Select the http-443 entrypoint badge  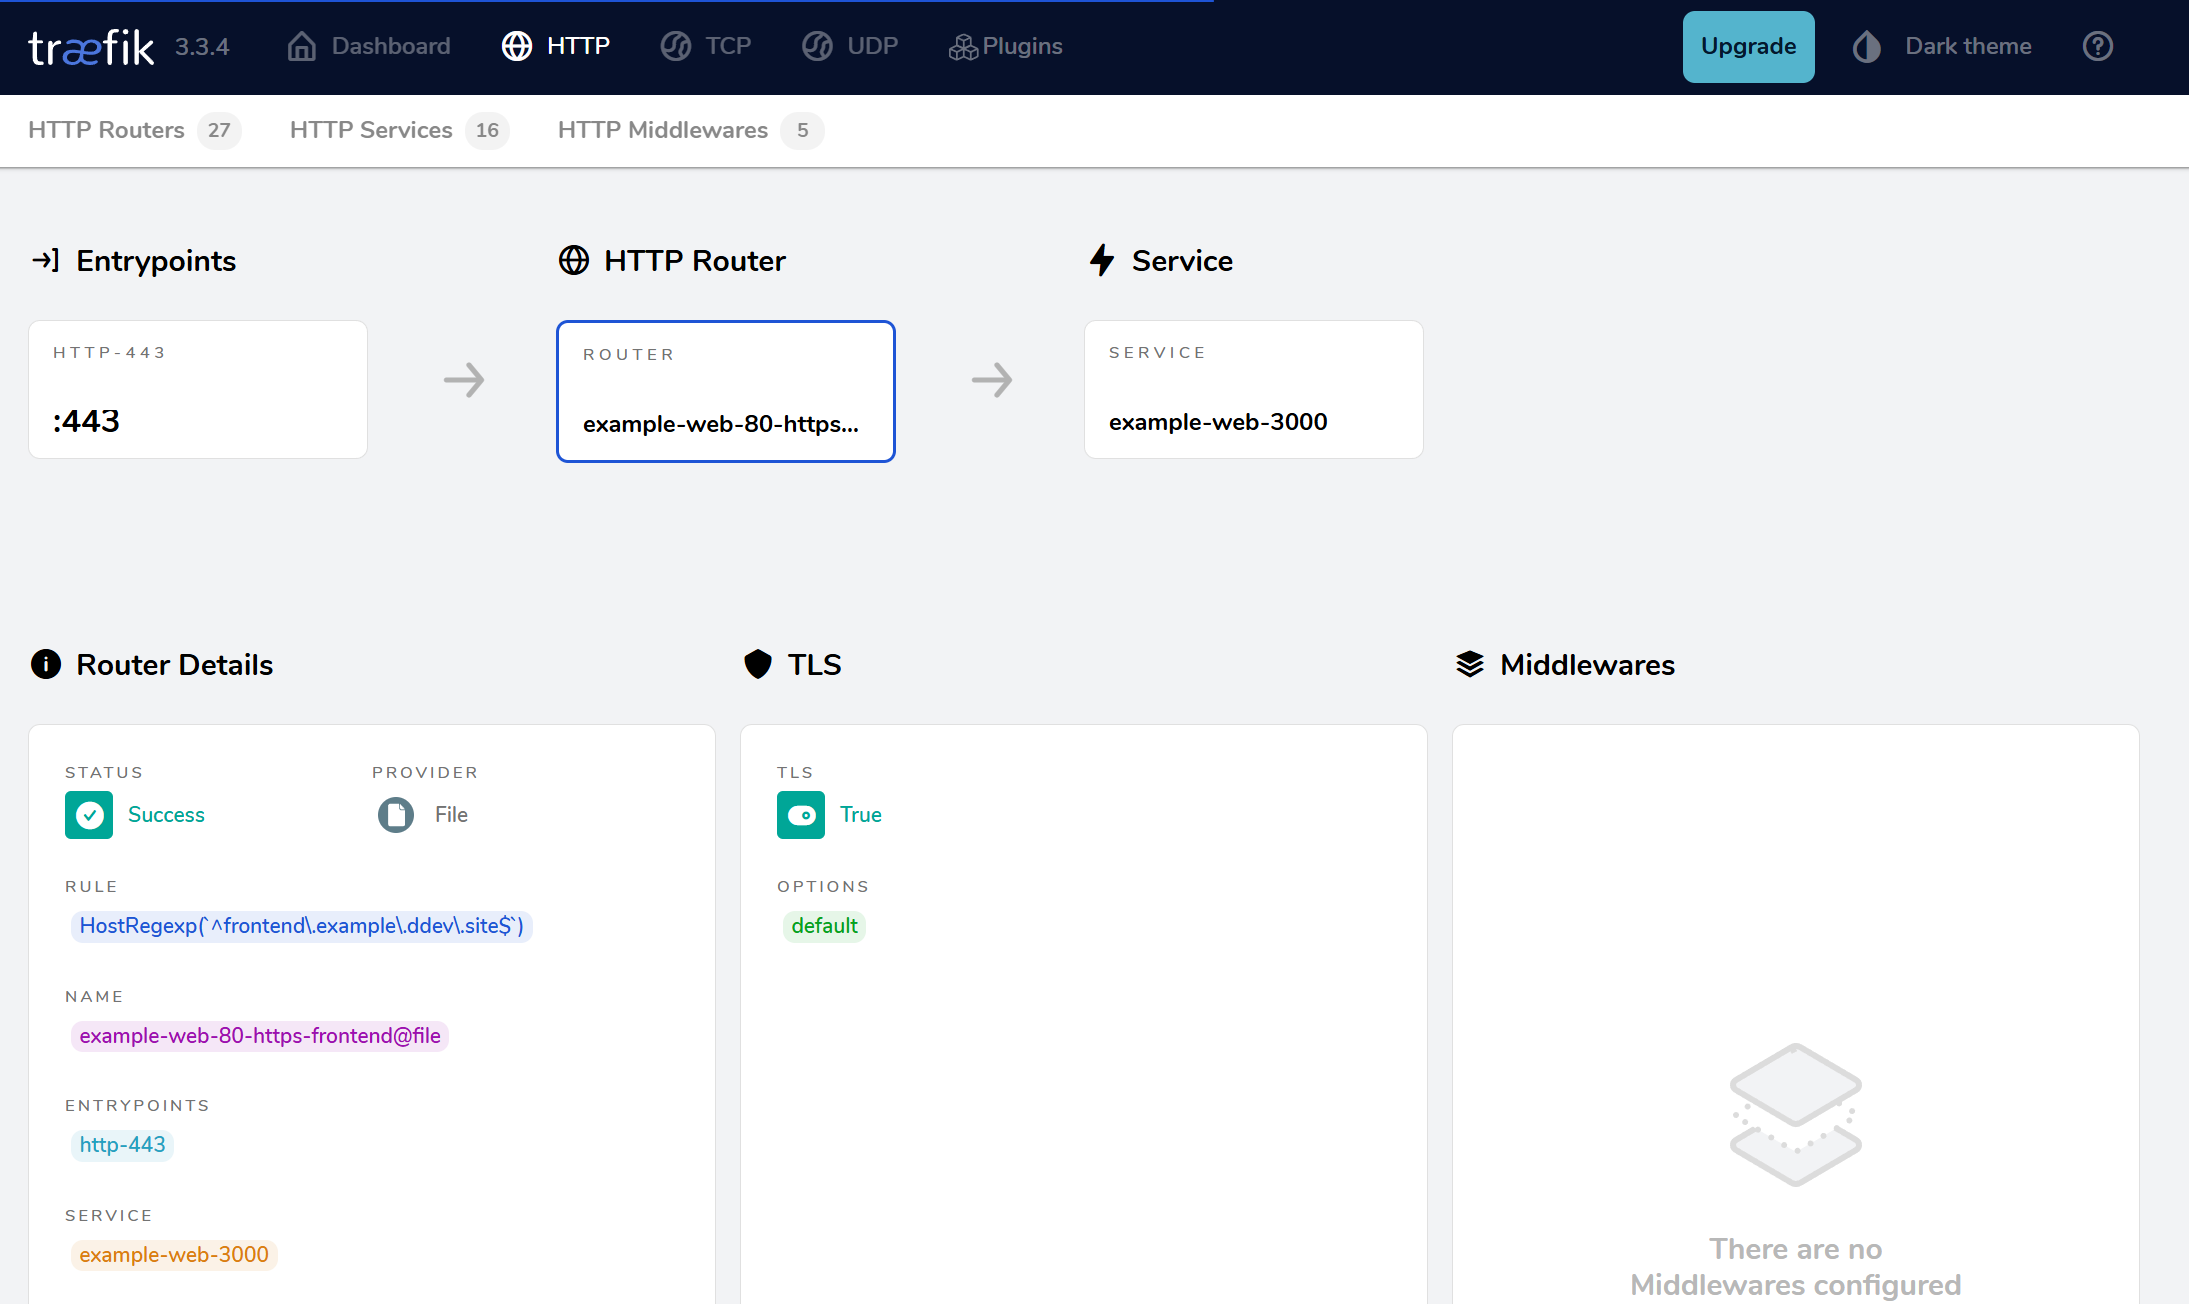[122, 1144]
